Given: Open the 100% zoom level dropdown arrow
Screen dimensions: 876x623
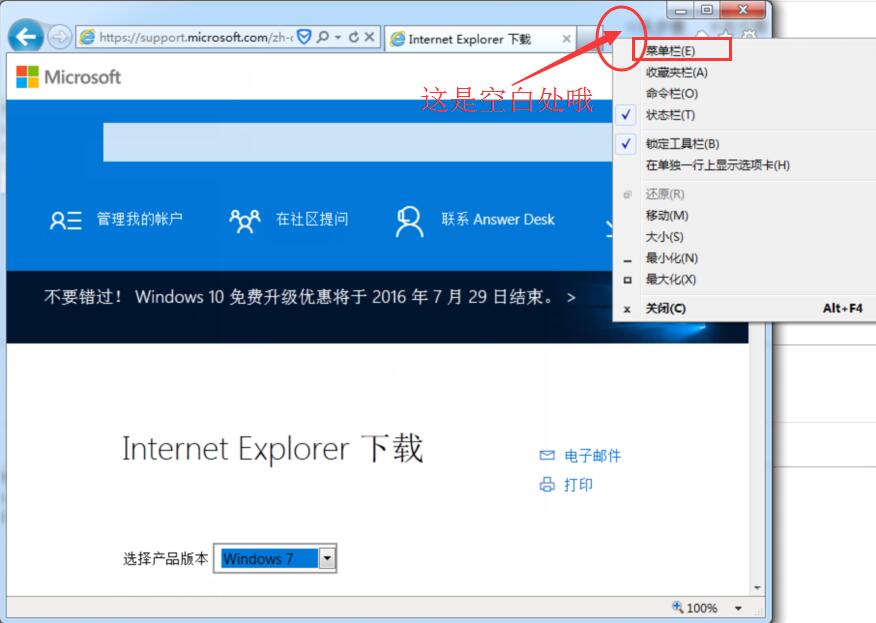Looking at the screenshot, I should (739, 608).
